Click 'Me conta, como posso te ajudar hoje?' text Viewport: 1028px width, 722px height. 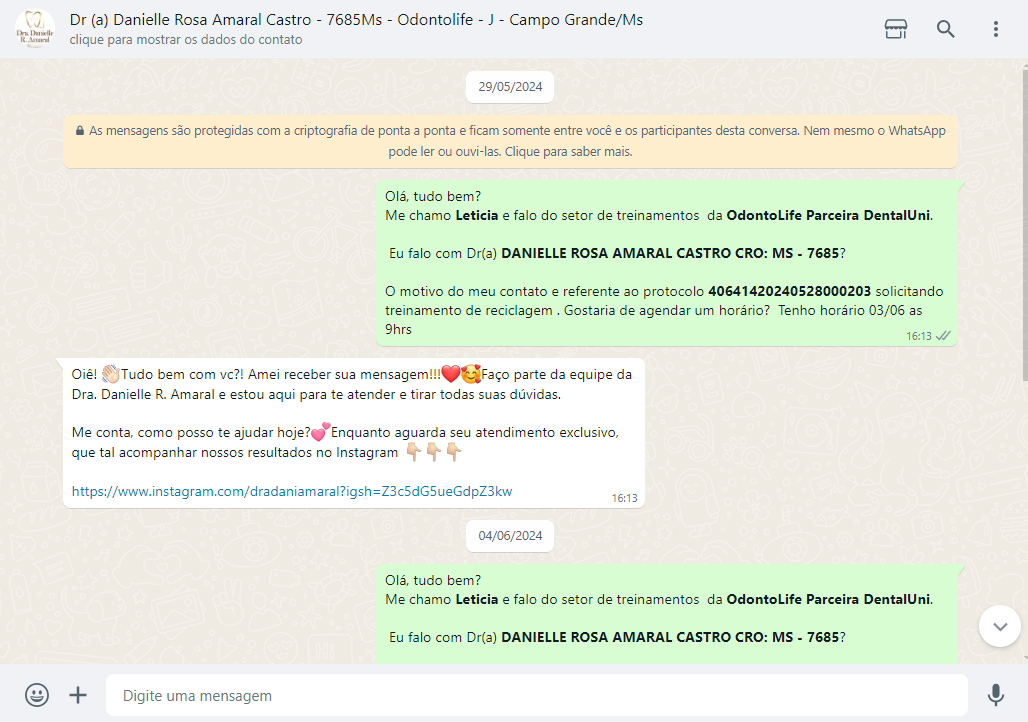click(x=191, y=432)
